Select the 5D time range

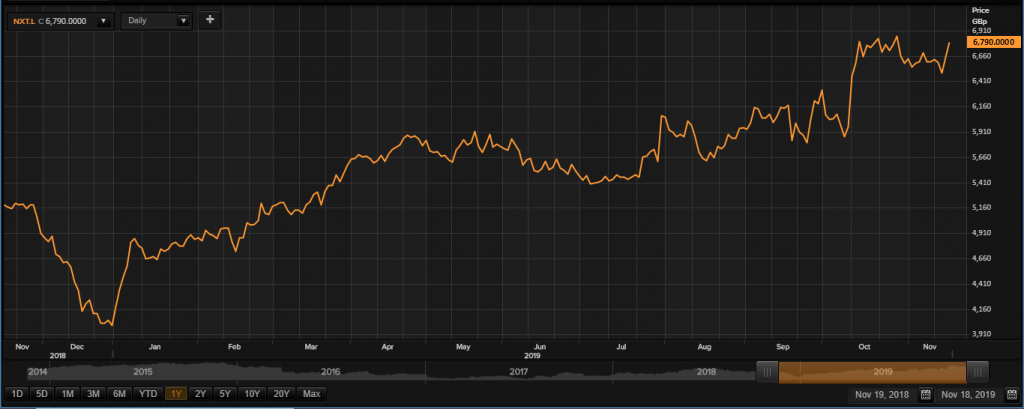click(42, 394)
